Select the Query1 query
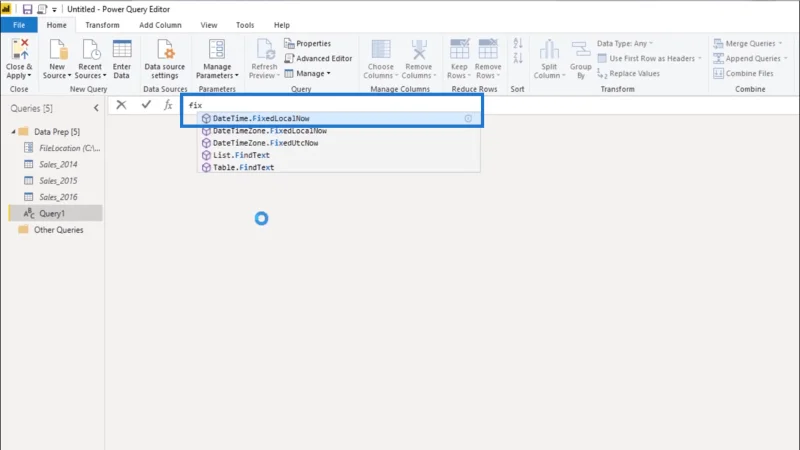 point(55,213)
